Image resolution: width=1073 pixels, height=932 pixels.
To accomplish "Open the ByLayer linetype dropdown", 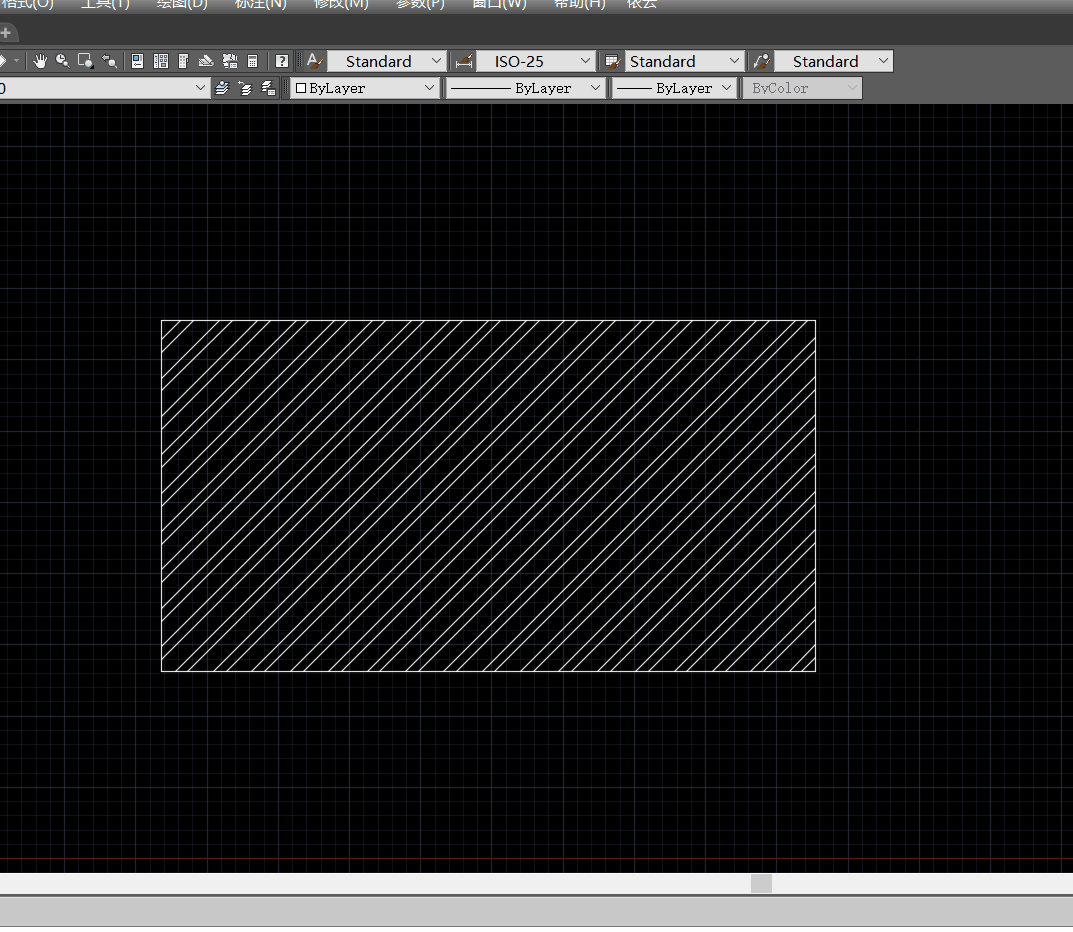I will 526,88.
